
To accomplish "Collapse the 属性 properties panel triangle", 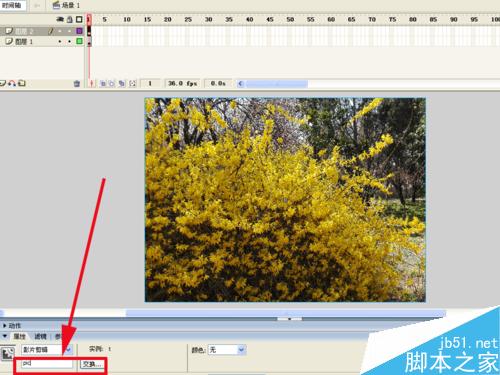I will [x=5, y=336].
